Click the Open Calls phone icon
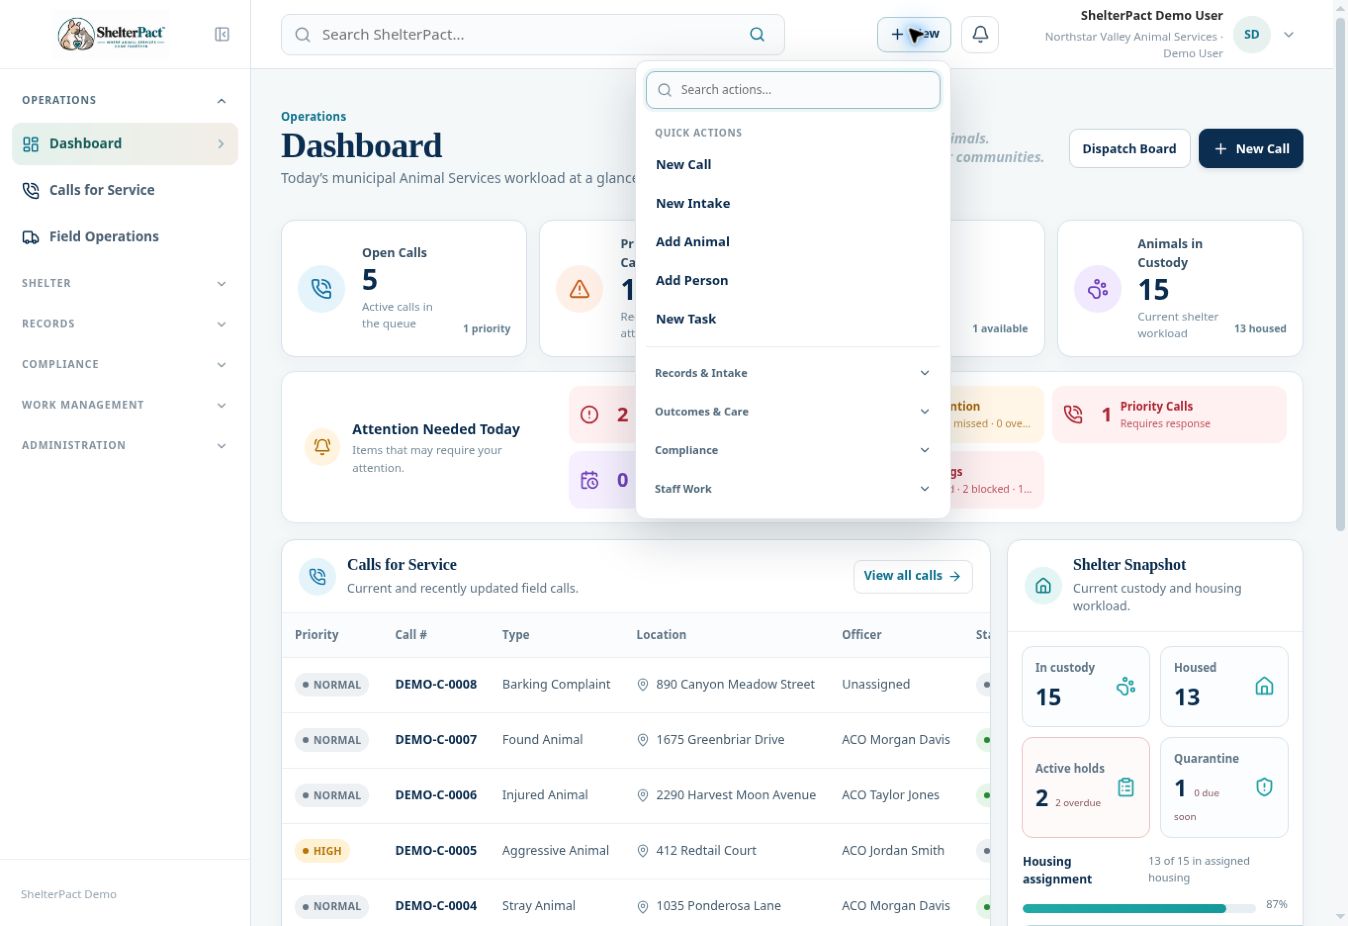Viewport: 1348px width, 926px height. click(x=321, y=289)
